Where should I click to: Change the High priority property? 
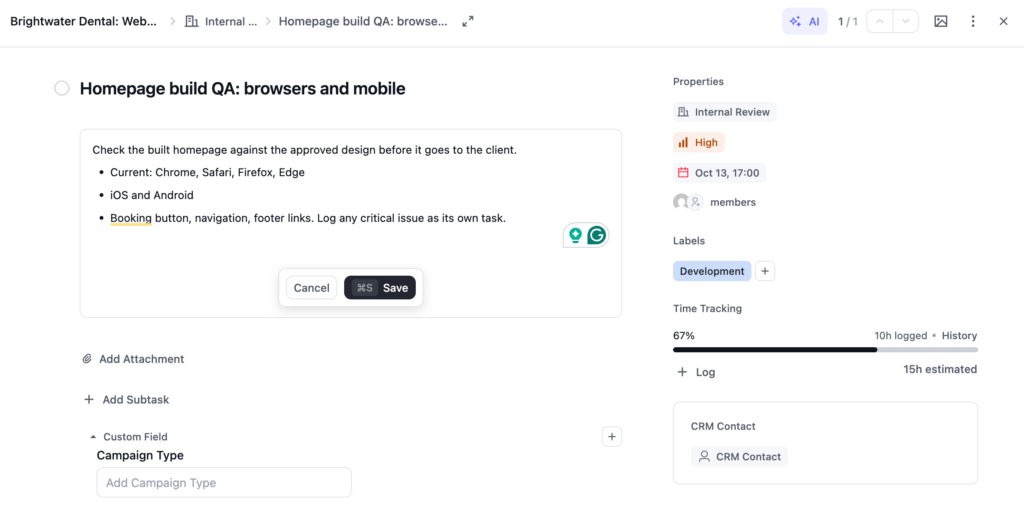click(699, 142)
